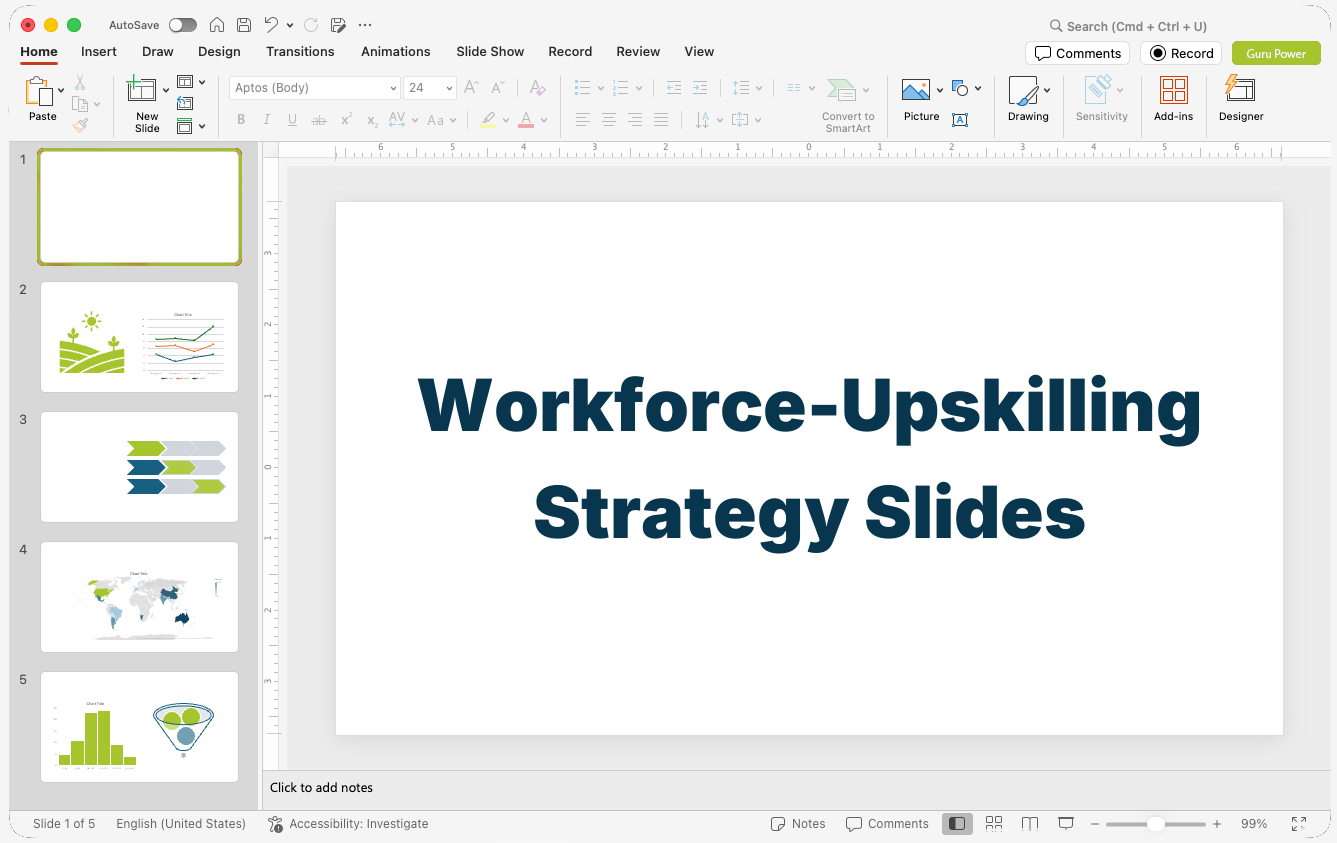
Task: Open the Slide Layout dropdown
Action: pyautogui.click(x=191, y=82)
